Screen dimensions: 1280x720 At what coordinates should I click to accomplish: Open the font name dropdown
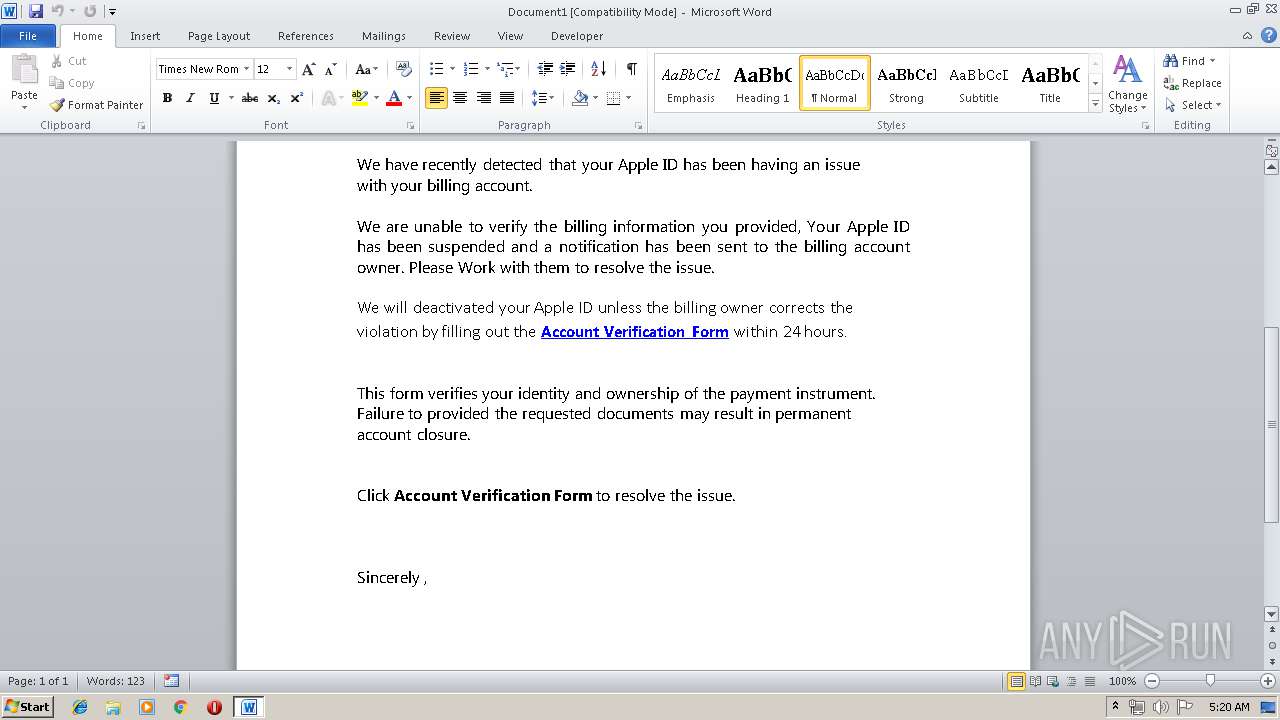246,69
